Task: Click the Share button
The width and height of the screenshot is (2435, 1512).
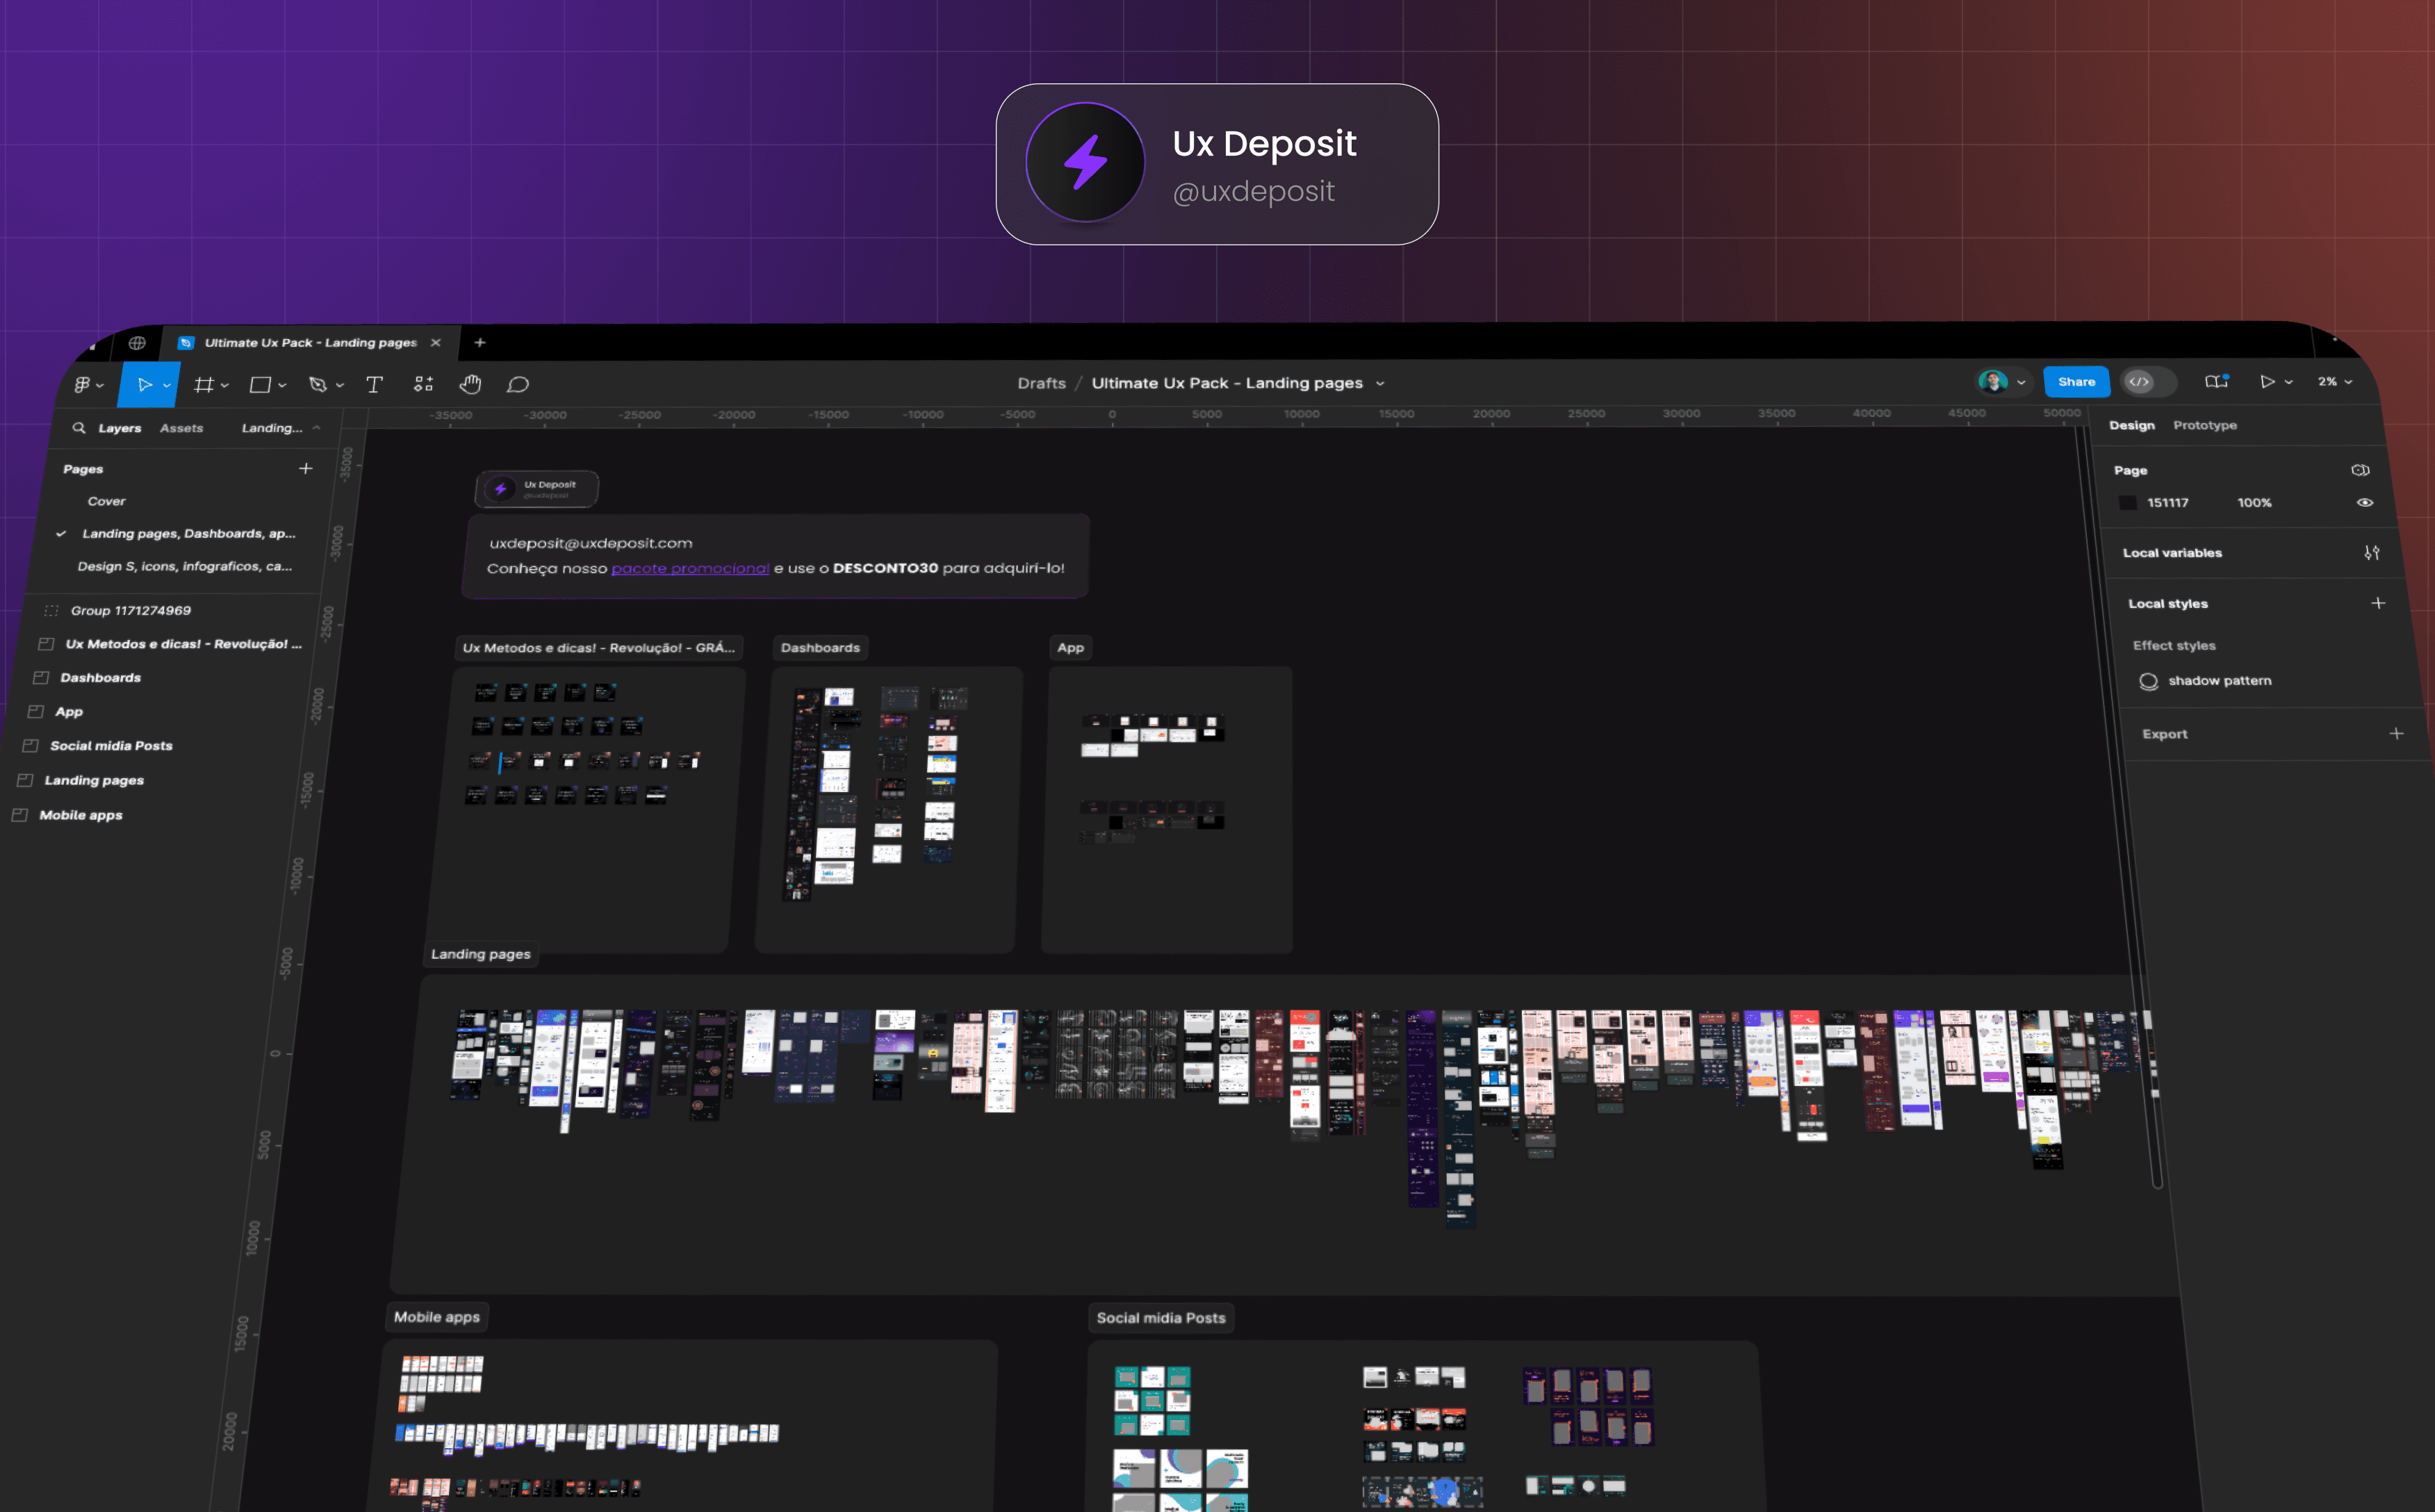Action: tap(2076, 381)
